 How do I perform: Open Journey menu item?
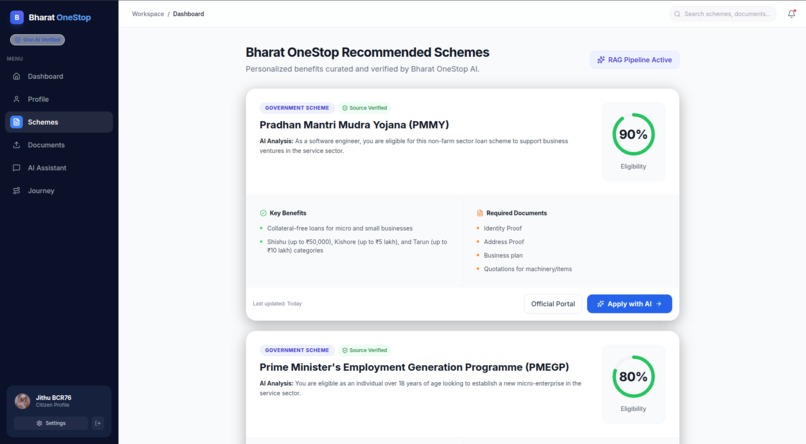(x=59, y=191)
